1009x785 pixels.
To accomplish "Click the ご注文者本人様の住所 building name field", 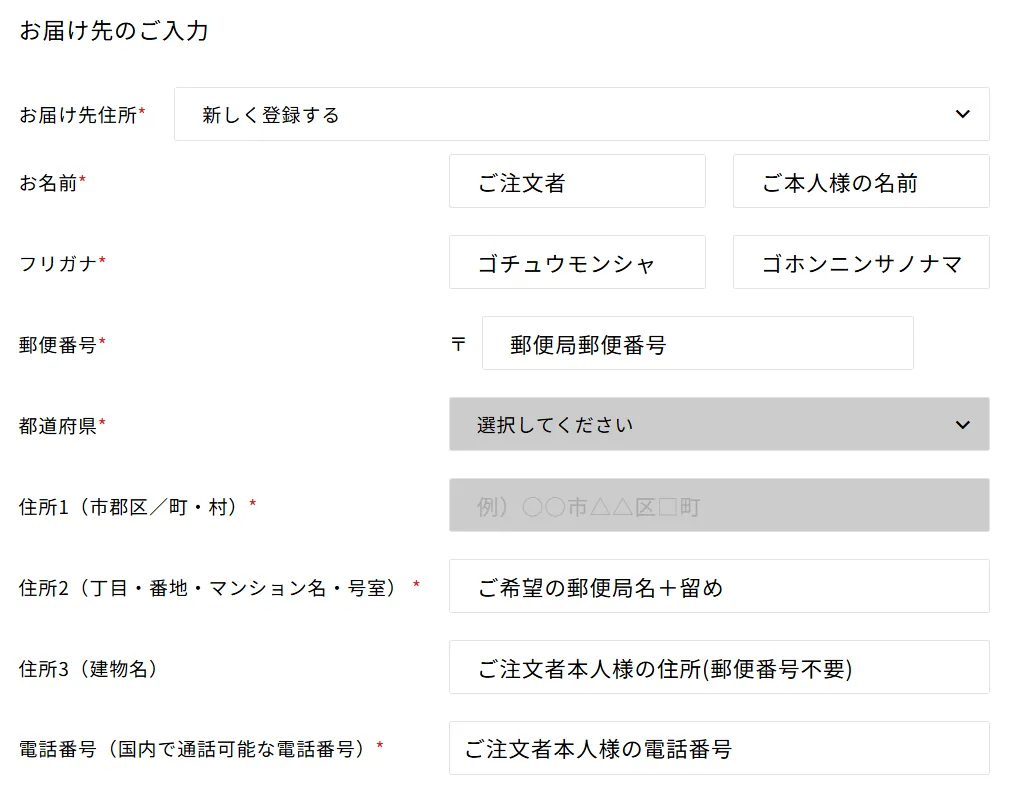I will (718, 668).
